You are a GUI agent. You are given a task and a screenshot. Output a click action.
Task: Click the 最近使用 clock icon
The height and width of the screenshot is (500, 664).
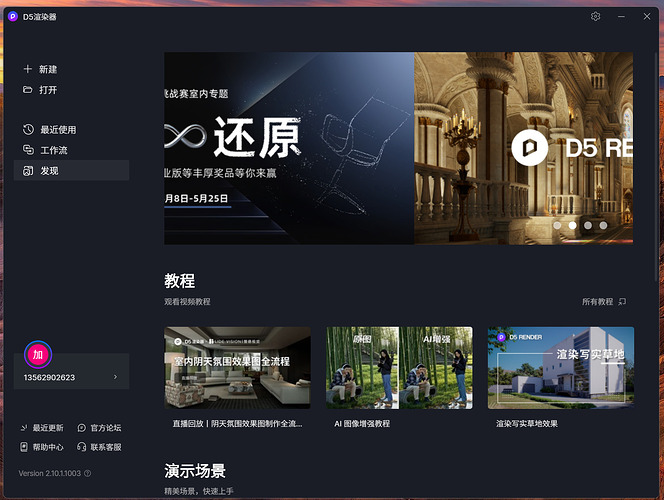click(x=28, y=130)
